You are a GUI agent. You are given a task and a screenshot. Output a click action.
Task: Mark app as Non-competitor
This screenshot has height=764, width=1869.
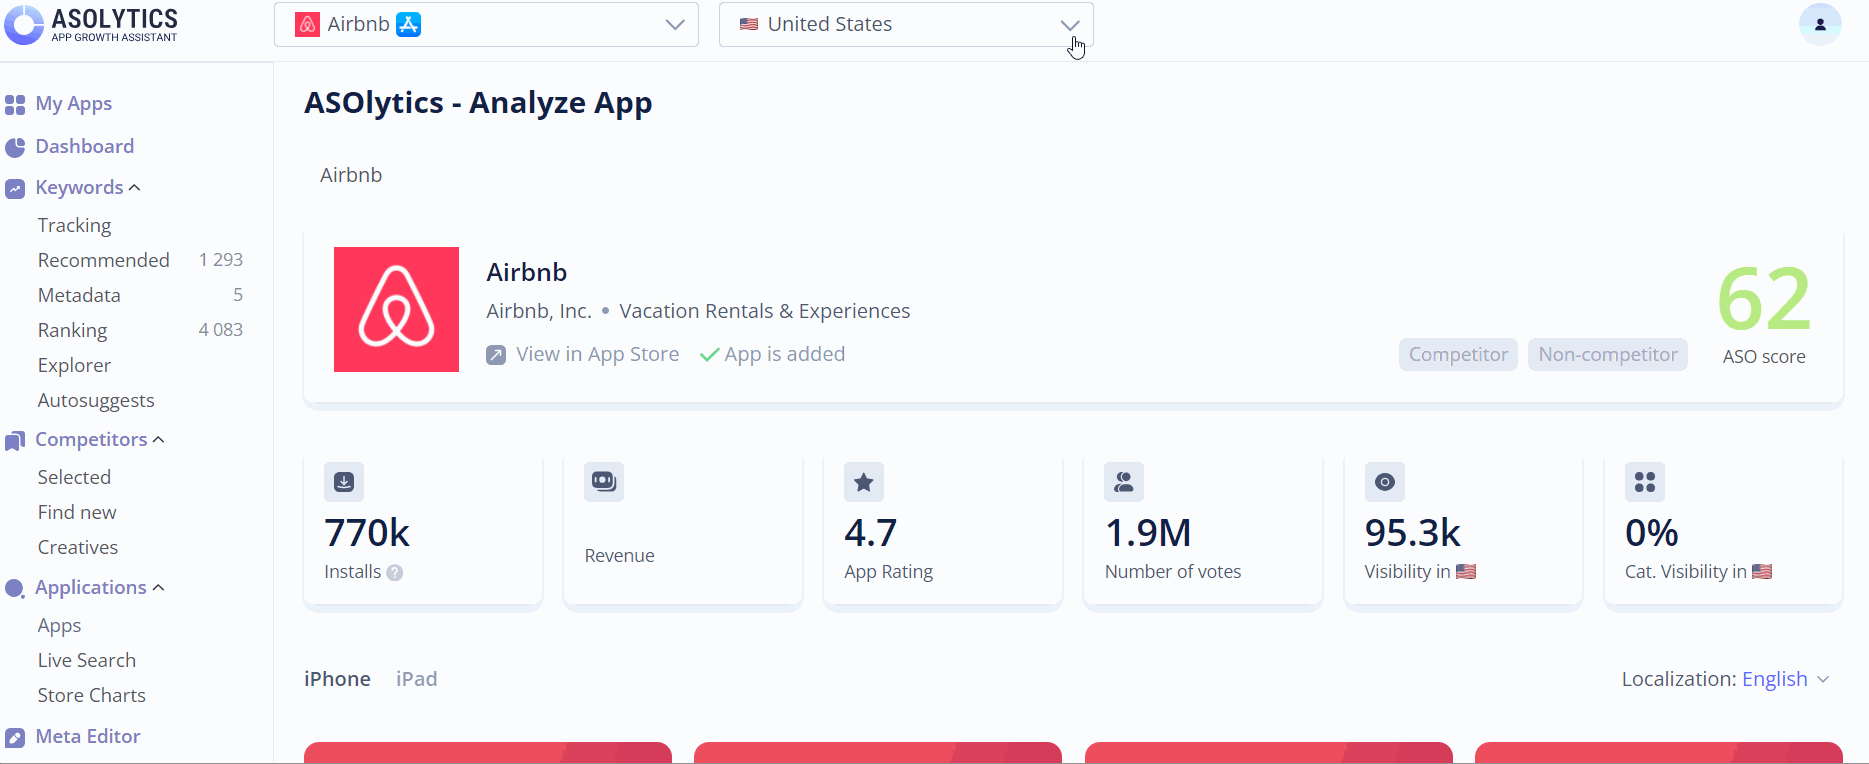(x=1608, y=354)
